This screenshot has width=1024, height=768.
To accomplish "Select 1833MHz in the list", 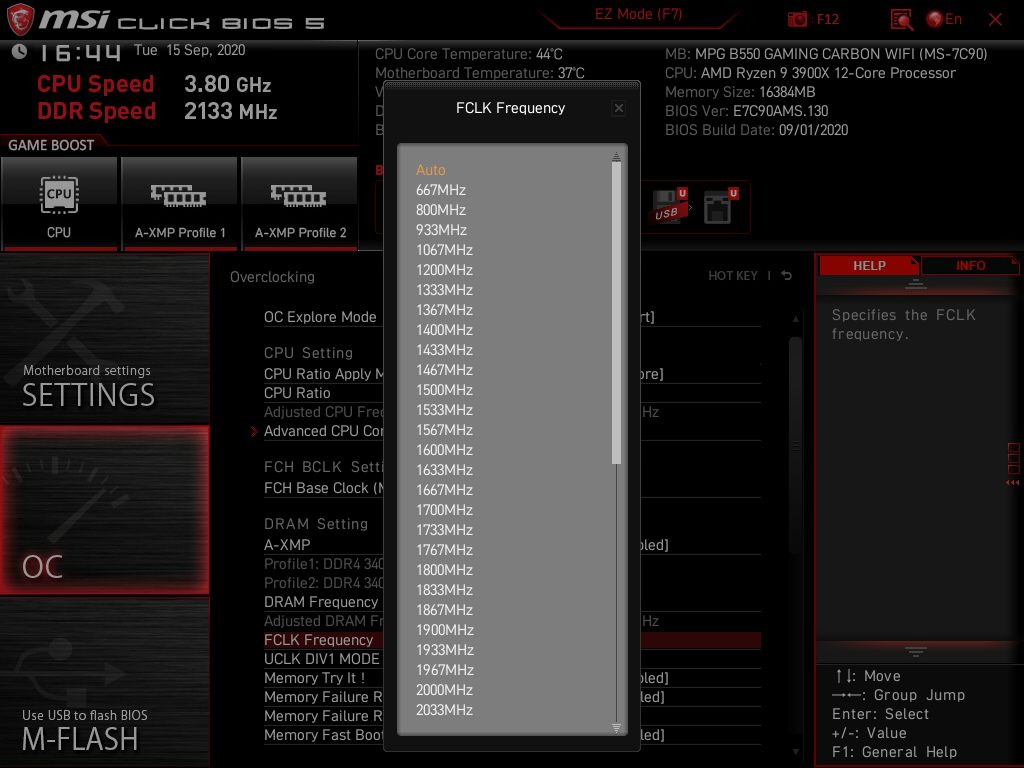I will 444,590.
